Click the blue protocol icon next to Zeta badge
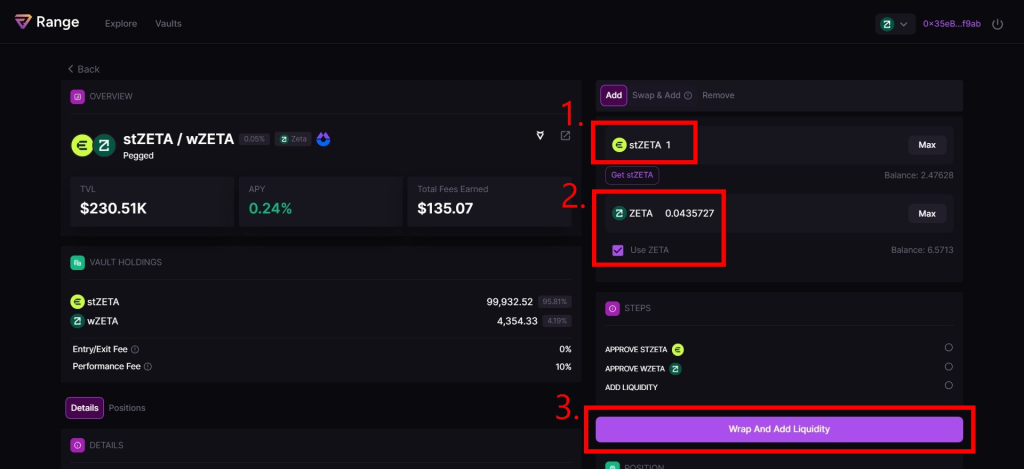This screenshot has width=1024, height=469. pos(323,139)
